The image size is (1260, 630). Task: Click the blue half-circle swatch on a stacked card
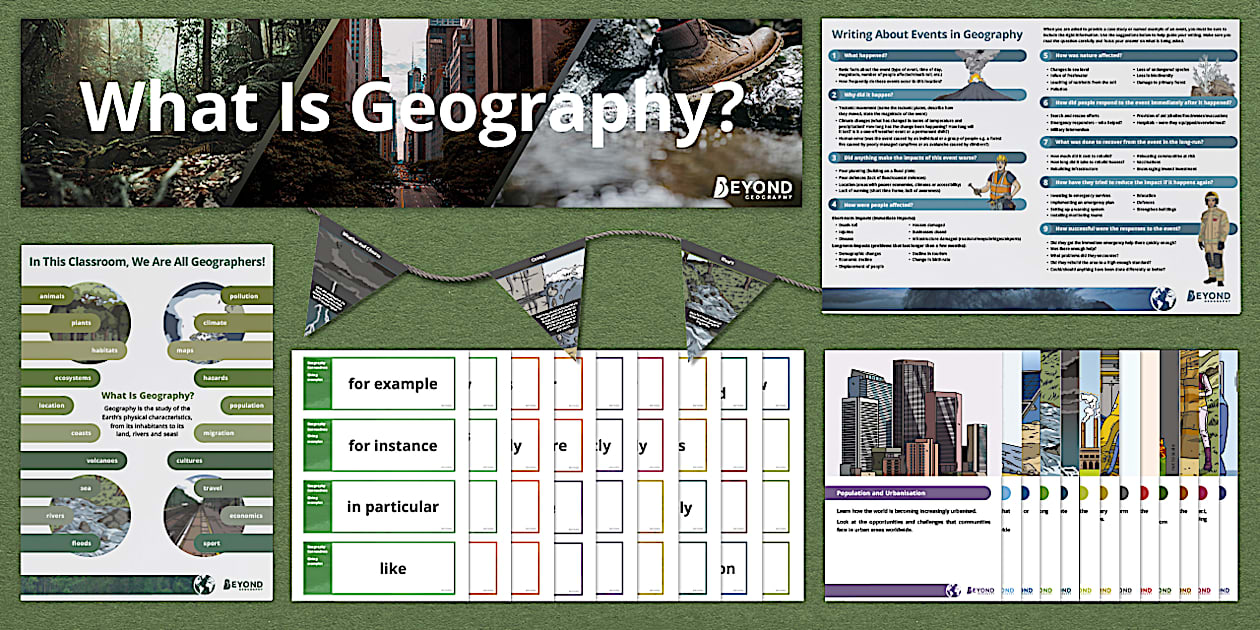tap(1004, 493)
